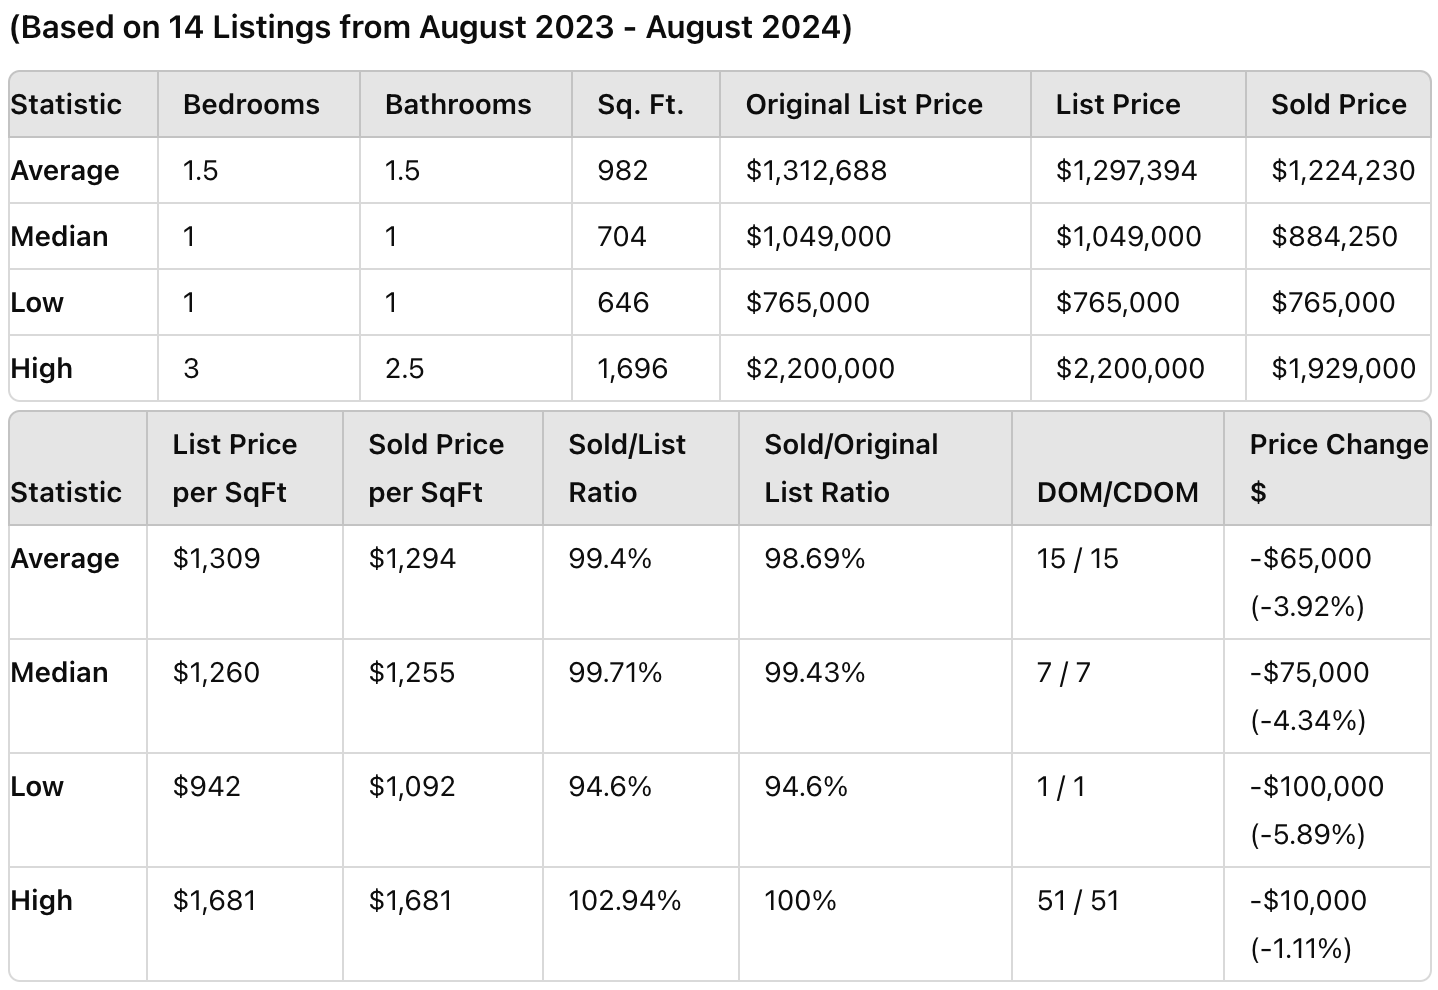Click the Price Change $ column header
Viewport: 1438px width, 990px height.
[1338, 468]
